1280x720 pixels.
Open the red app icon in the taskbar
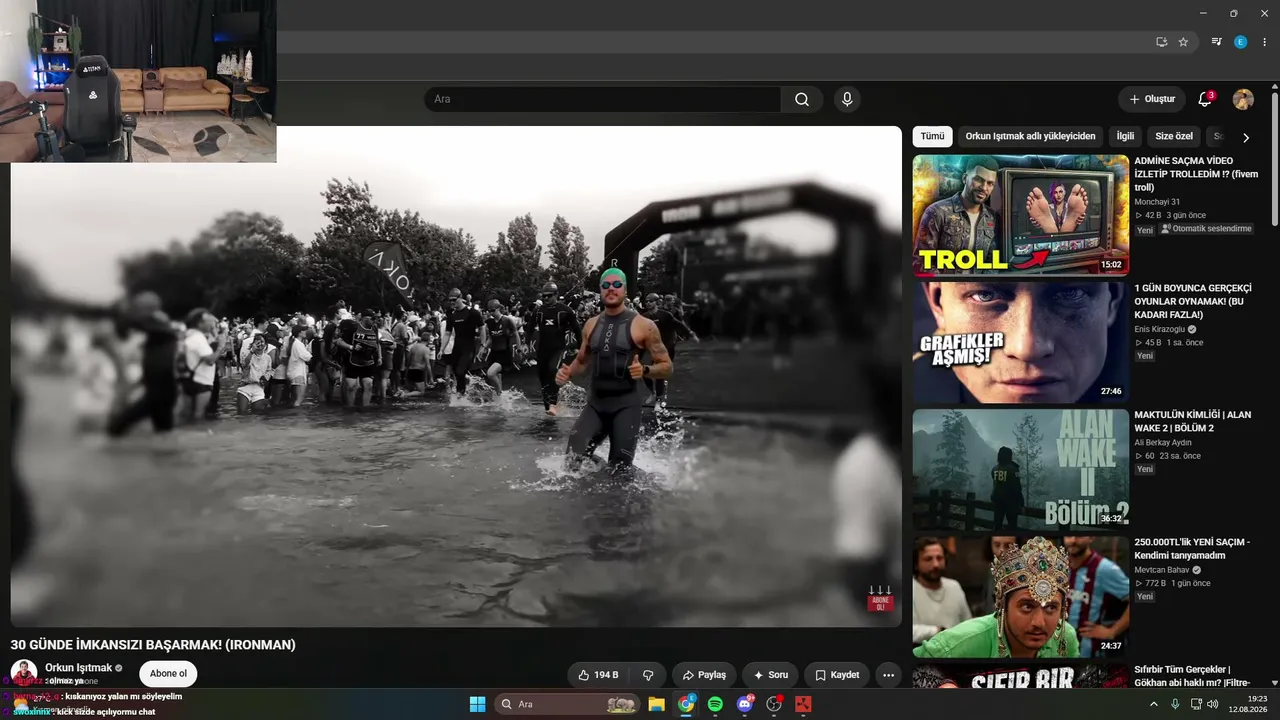pyautogui.click(x=802, y=704)
